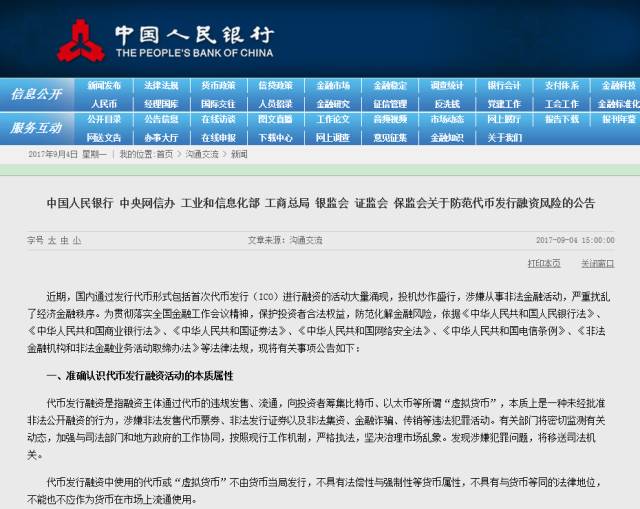Screen dimensions: 640x509
Task: Select 图文直播 in service menu
Action: 275,119
